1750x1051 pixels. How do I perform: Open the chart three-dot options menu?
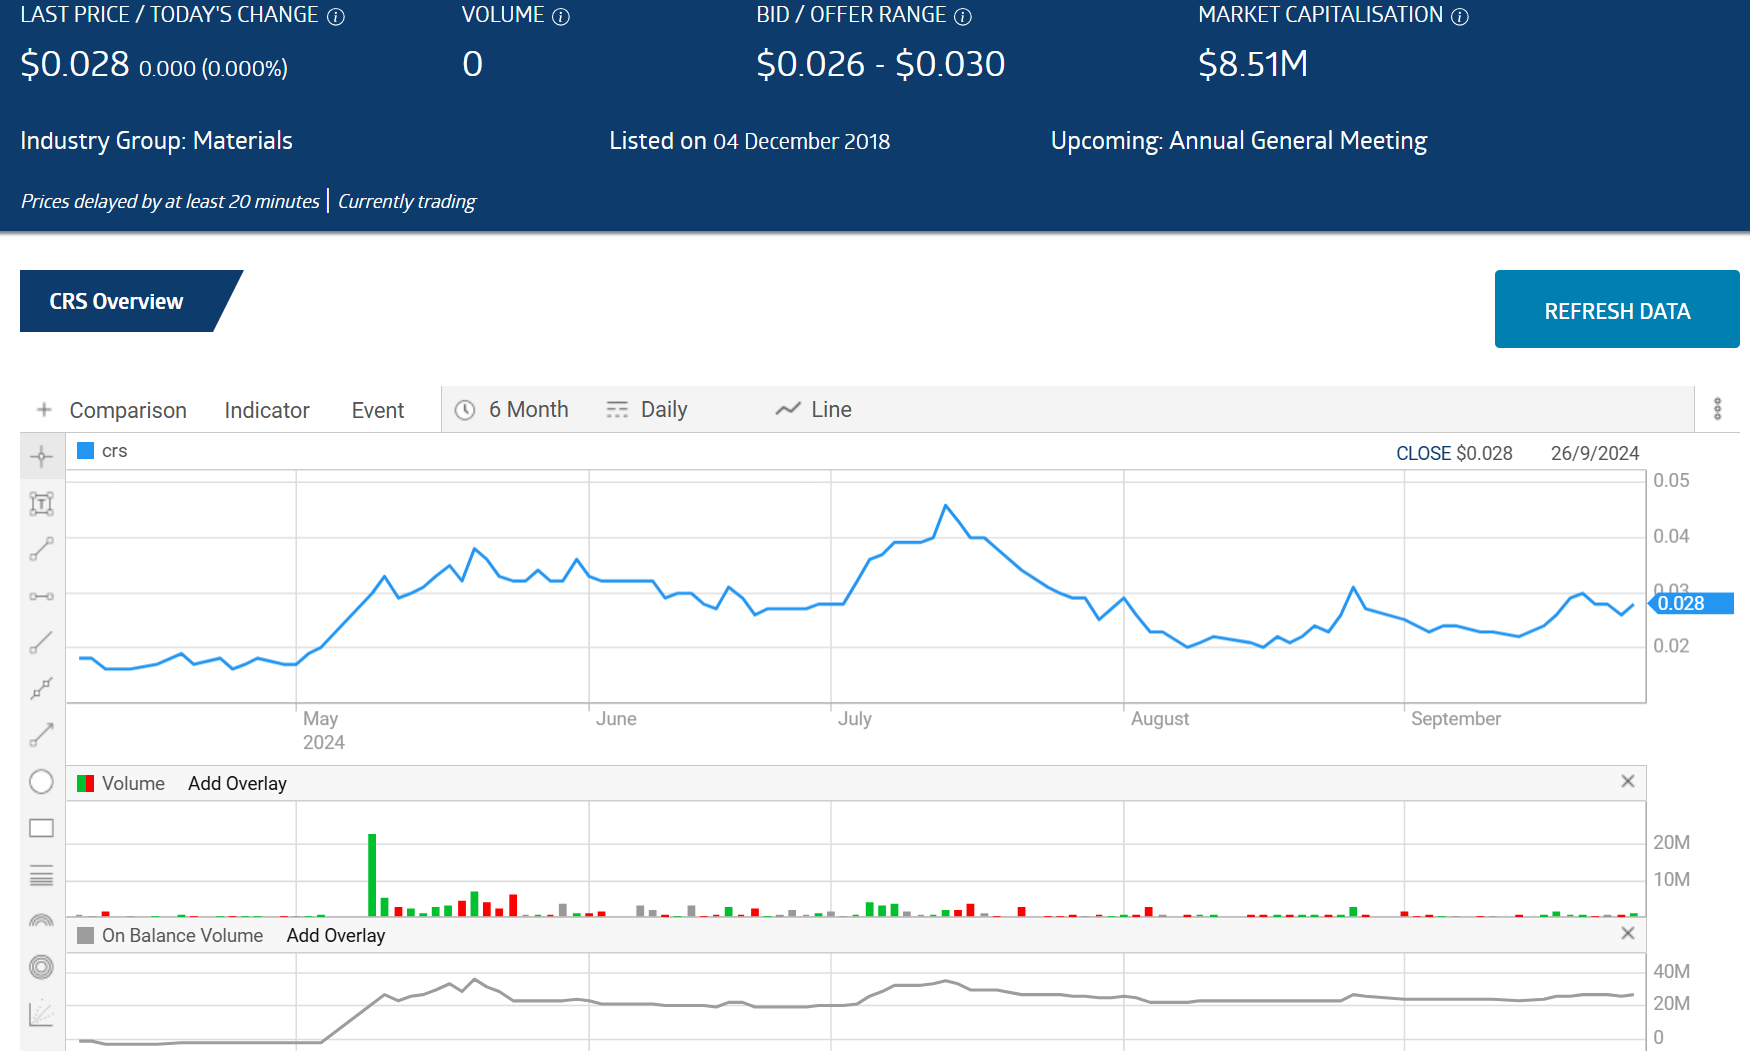pos(1717,409)
